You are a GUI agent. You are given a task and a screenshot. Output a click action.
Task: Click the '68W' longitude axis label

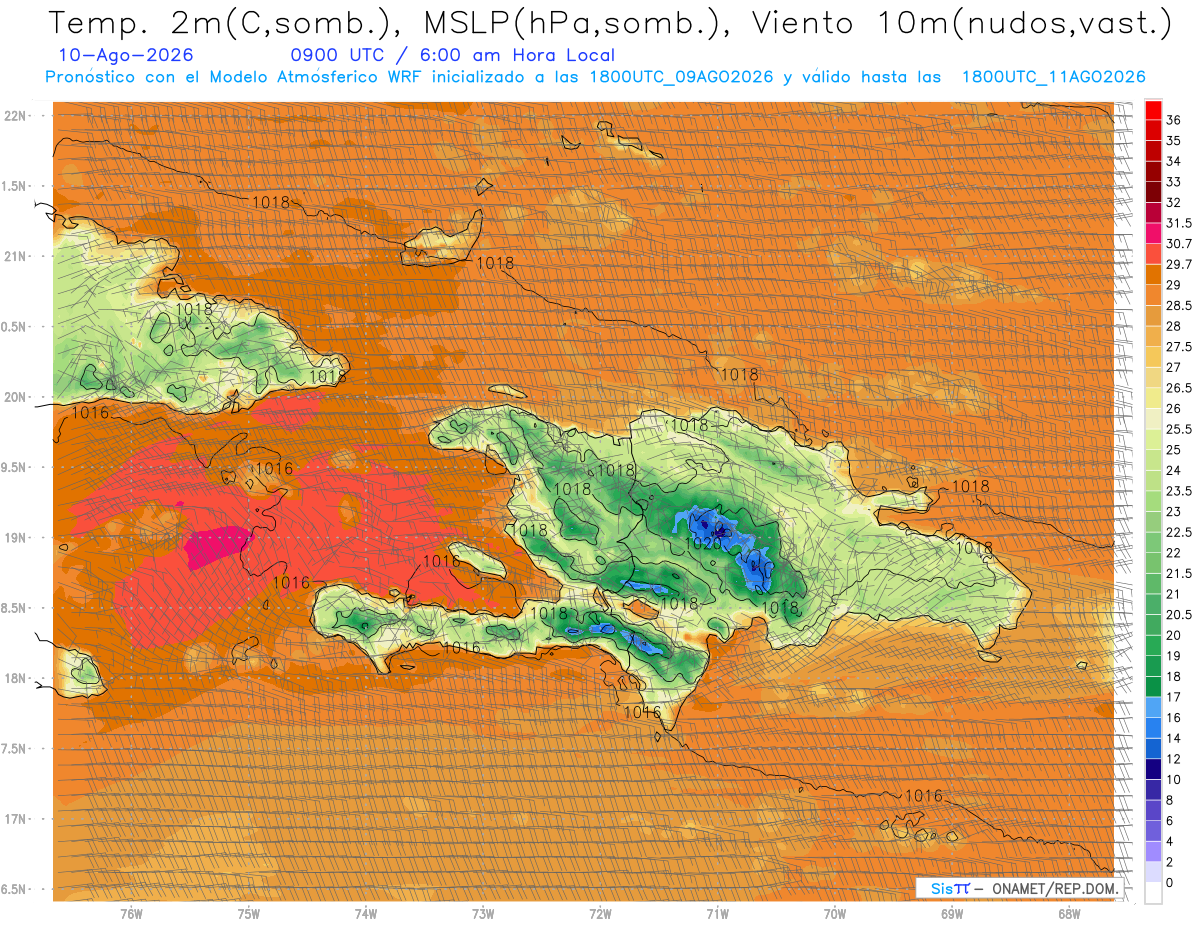[1068, 913]
